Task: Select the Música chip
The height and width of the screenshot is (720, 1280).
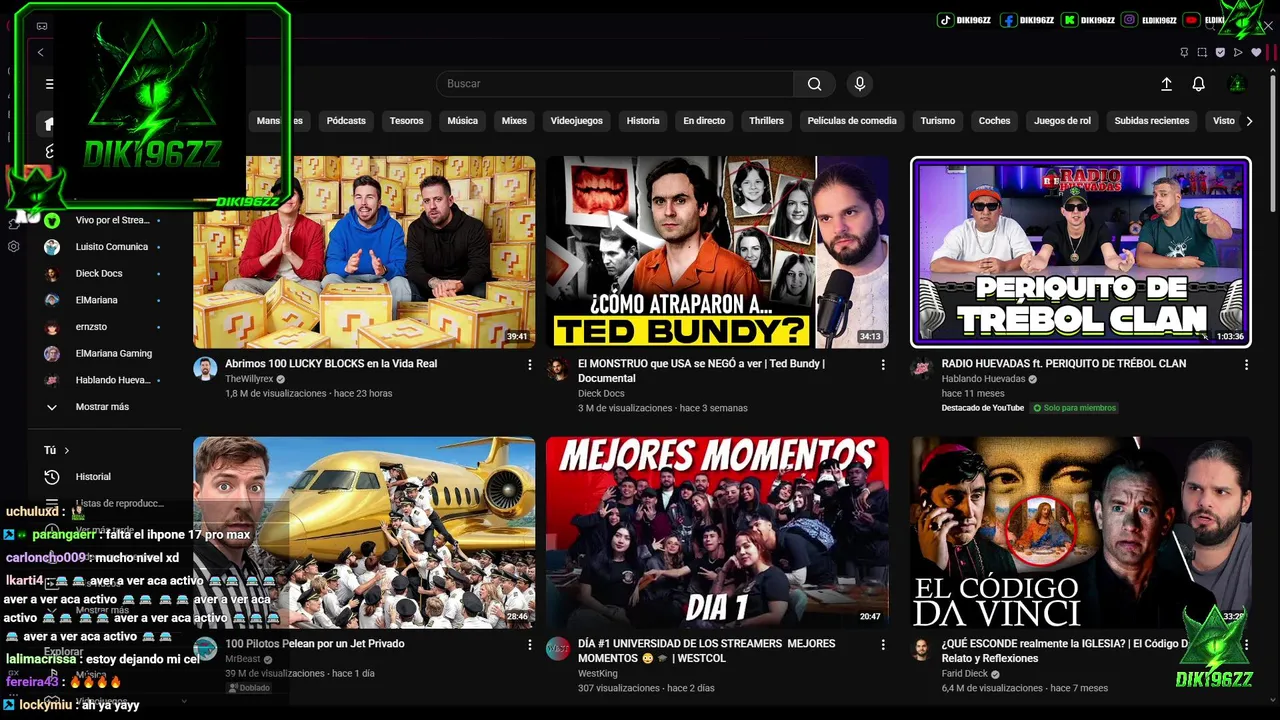Action: [x=462, y=121]
